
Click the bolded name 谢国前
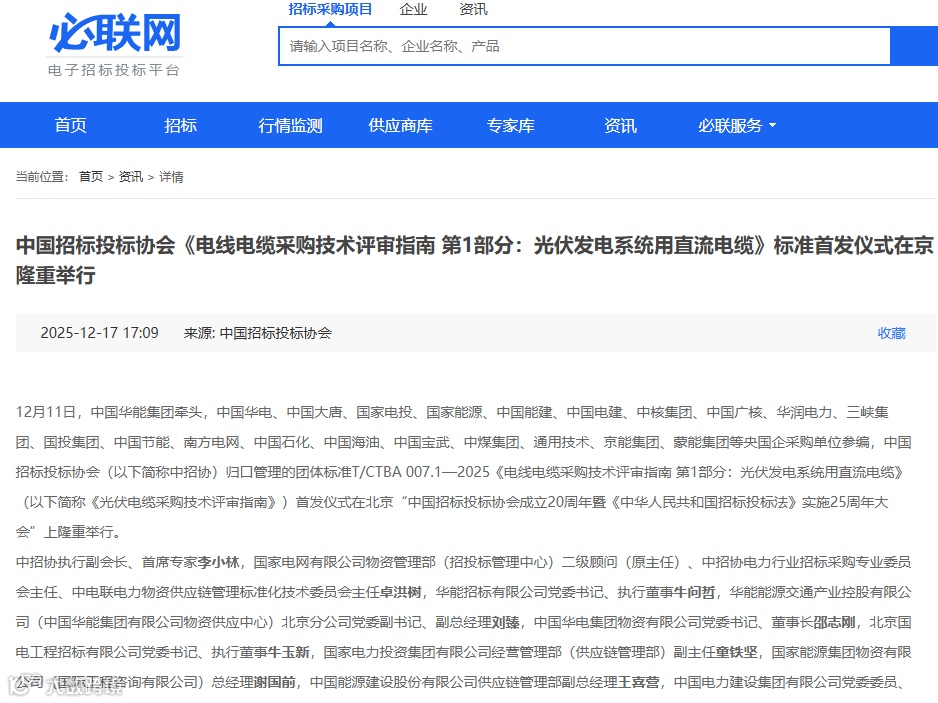pyautogui.click(x=275, y=681)
